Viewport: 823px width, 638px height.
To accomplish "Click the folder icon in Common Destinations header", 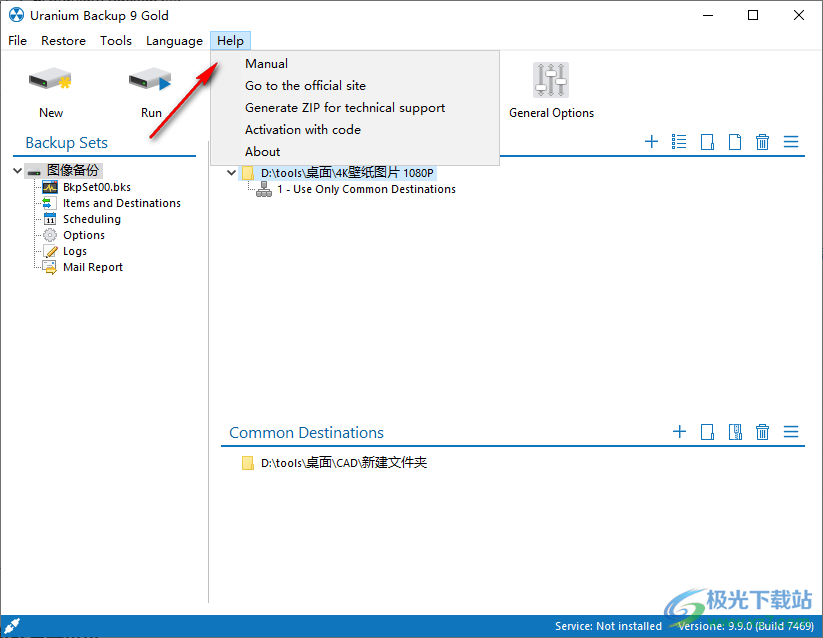I will (707, 432).
